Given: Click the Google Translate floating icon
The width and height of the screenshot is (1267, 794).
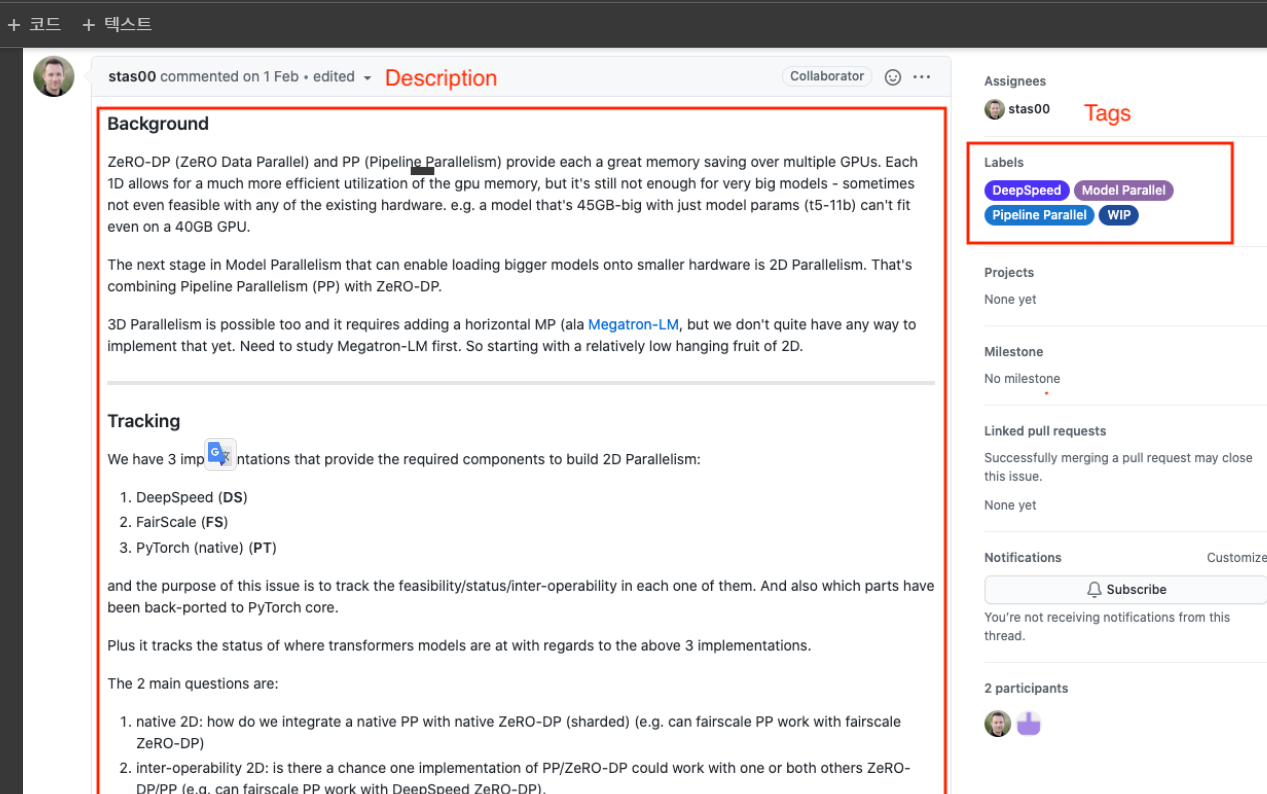Looking at the screenshot, I should click(221, 454).
